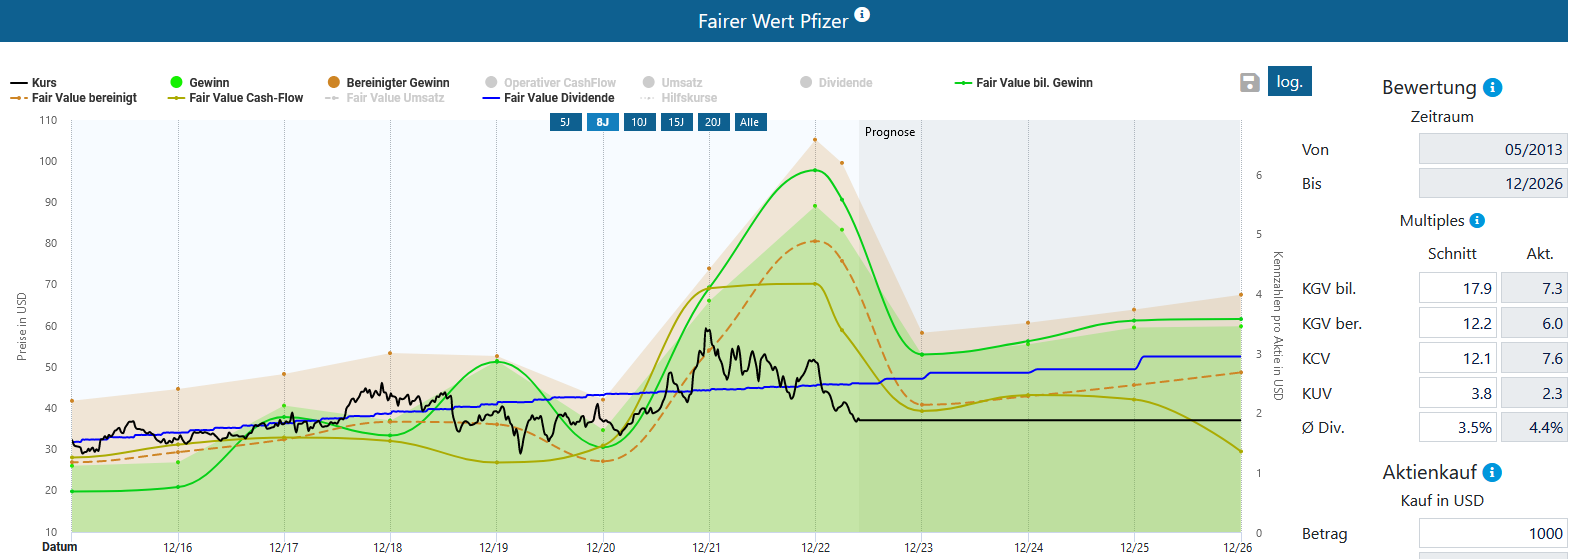This screenshot has width=1578, height=559.
Task: Click the Datum axis label
Action: (x=59, y=547)
